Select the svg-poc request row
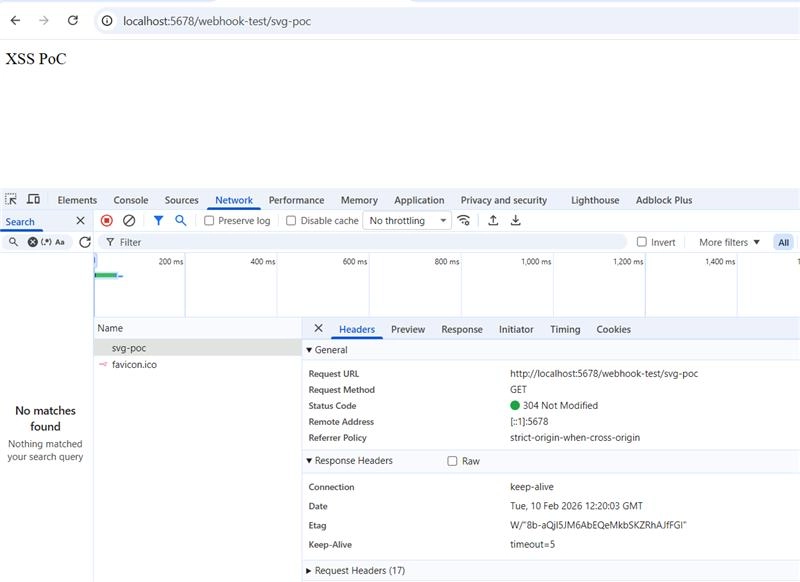The height and width of the screenshot is (582, 800). coord(198,347)
